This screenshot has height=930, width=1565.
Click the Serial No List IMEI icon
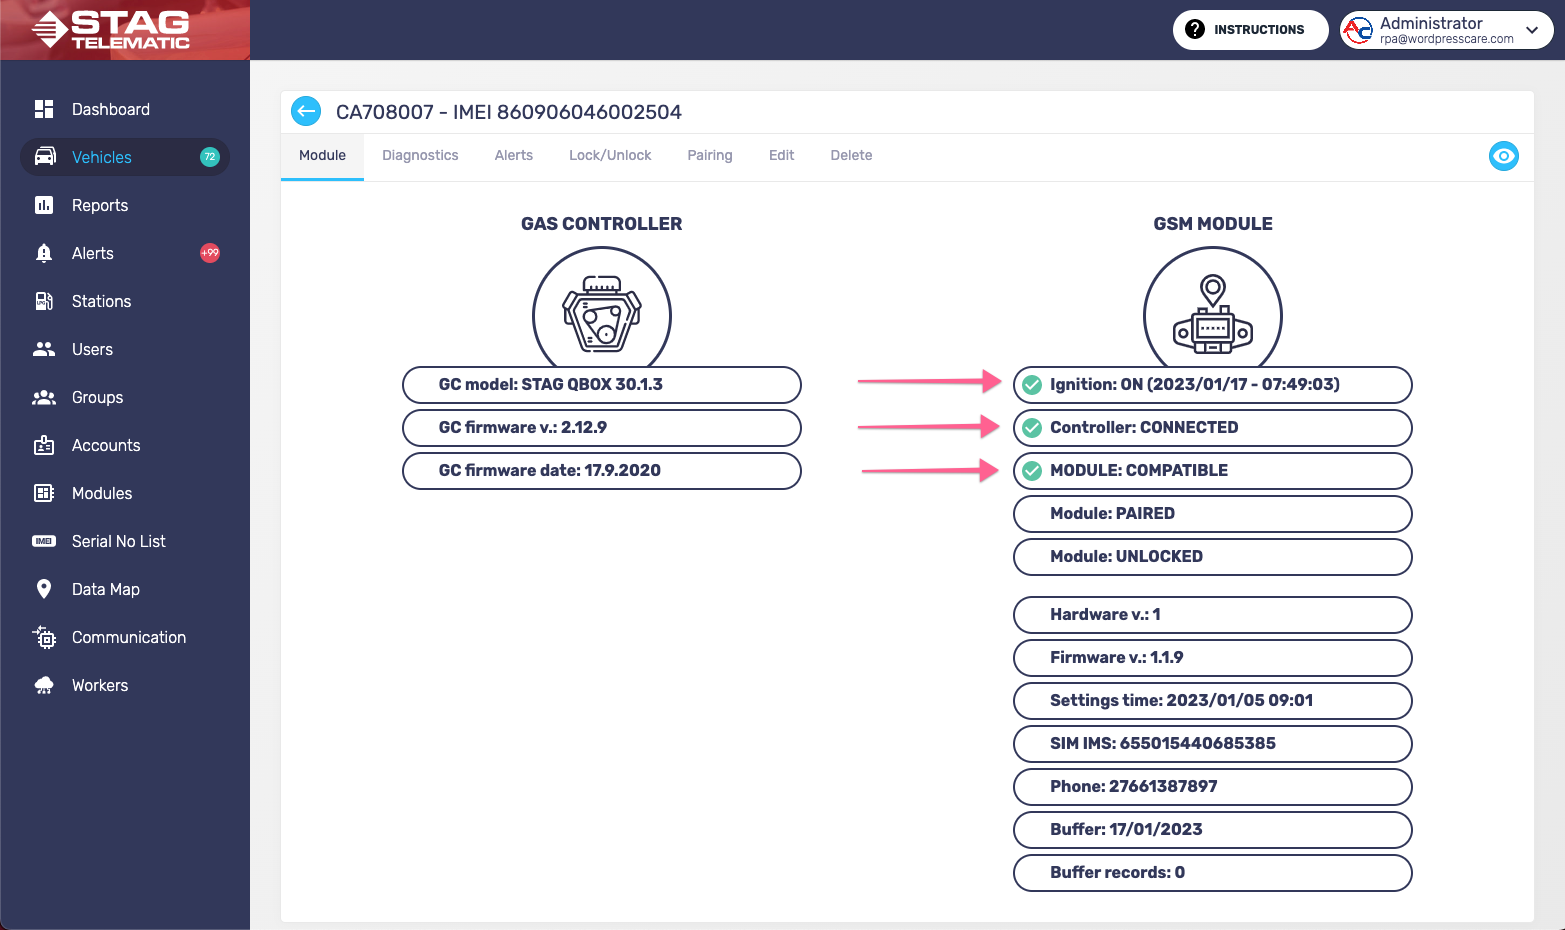[44, 541]
